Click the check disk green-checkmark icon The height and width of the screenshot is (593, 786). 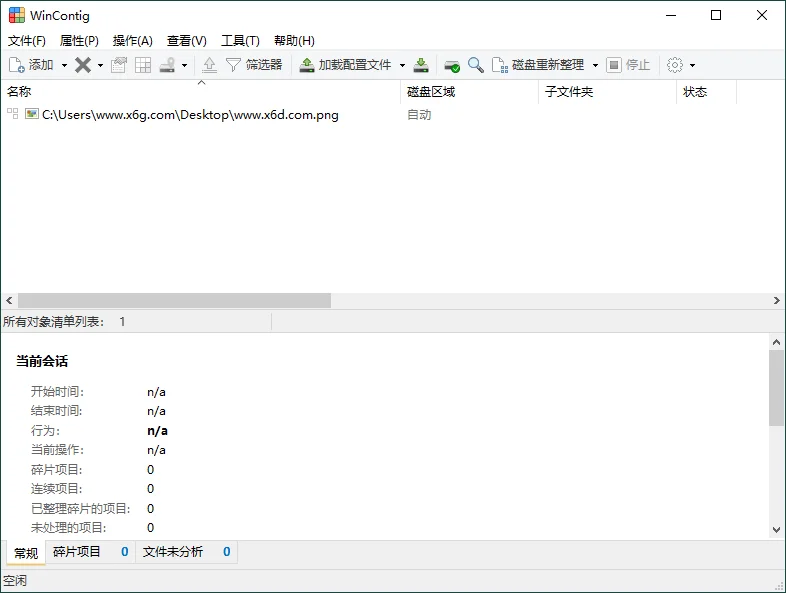[452, 66]
